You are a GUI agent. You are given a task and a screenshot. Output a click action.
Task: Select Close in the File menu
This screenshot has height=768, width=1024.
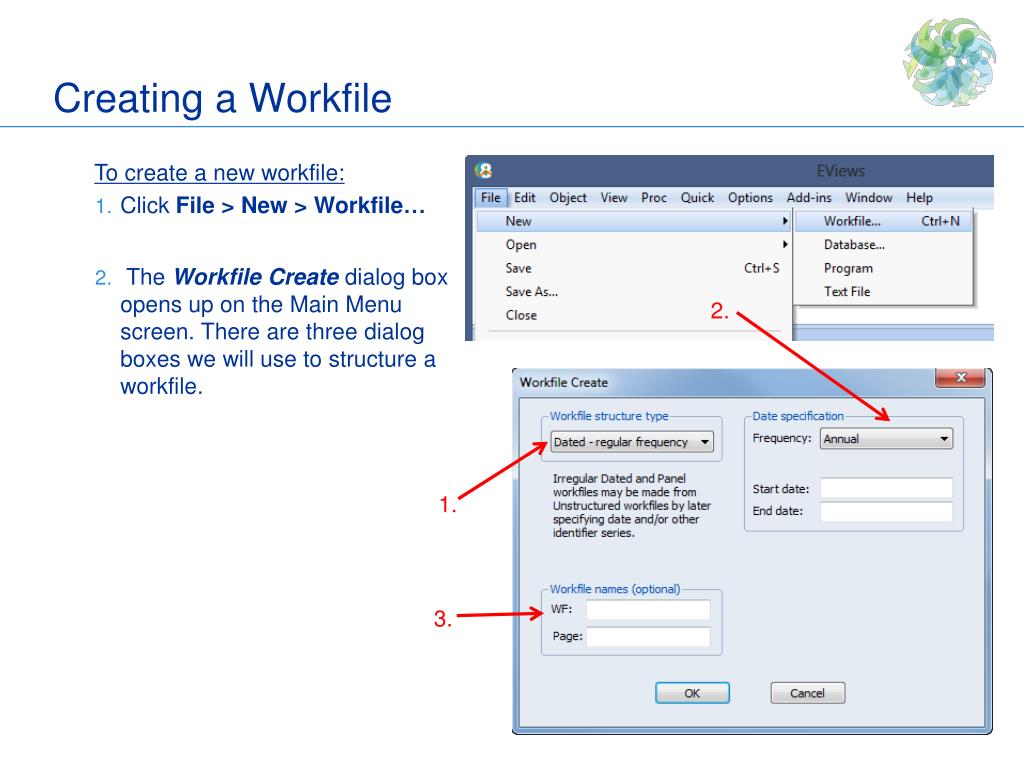coord(633,315)
